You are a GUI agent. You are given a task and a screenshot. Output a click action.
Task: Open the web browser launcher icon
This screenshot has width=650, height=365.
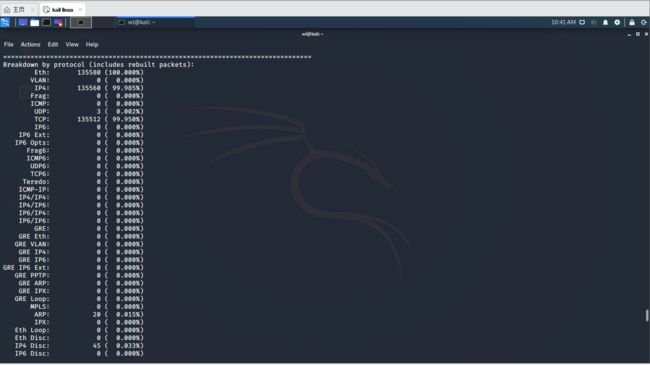click(x=58, y=22)
